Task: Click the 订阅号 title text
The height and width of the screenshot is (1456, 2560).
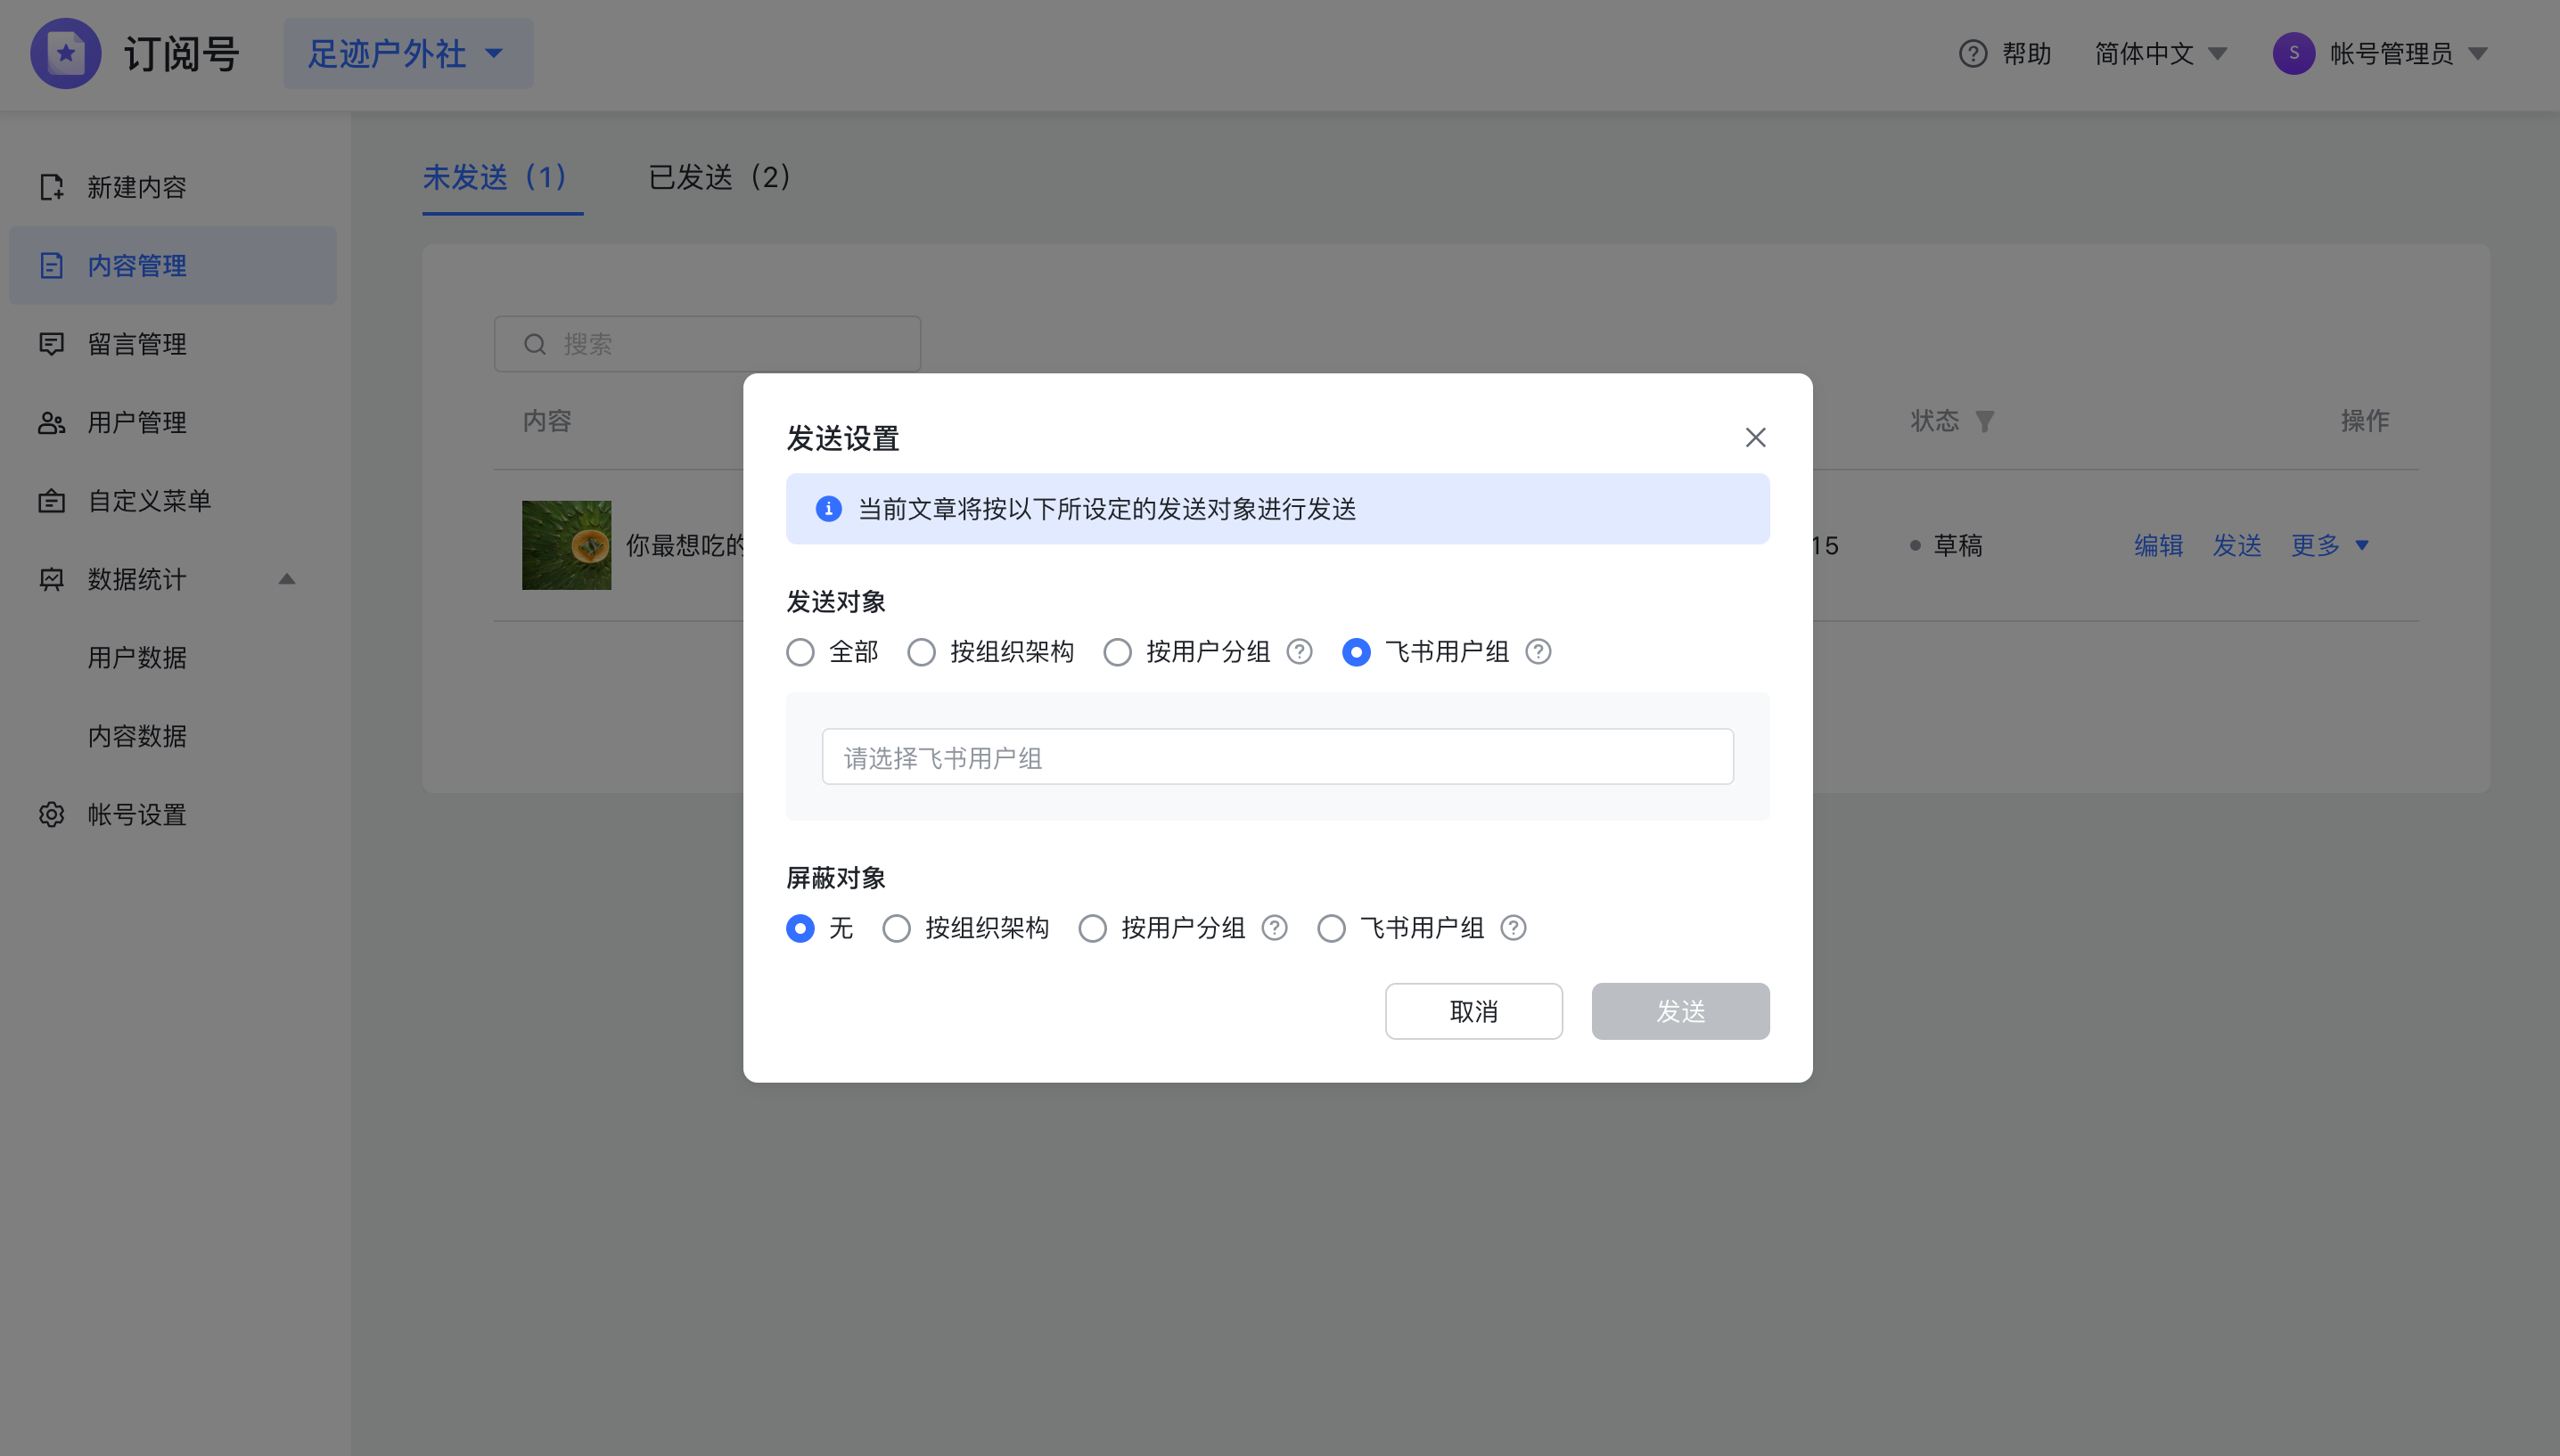Action: pyautogui.click(x=181, y=53)
